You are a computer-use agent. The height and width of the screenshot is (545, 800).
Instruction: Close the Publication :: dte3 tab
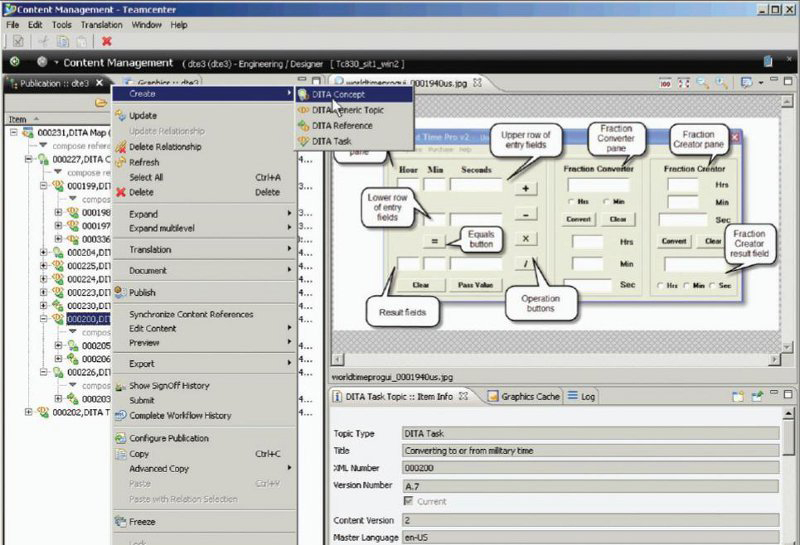[99, 83]
